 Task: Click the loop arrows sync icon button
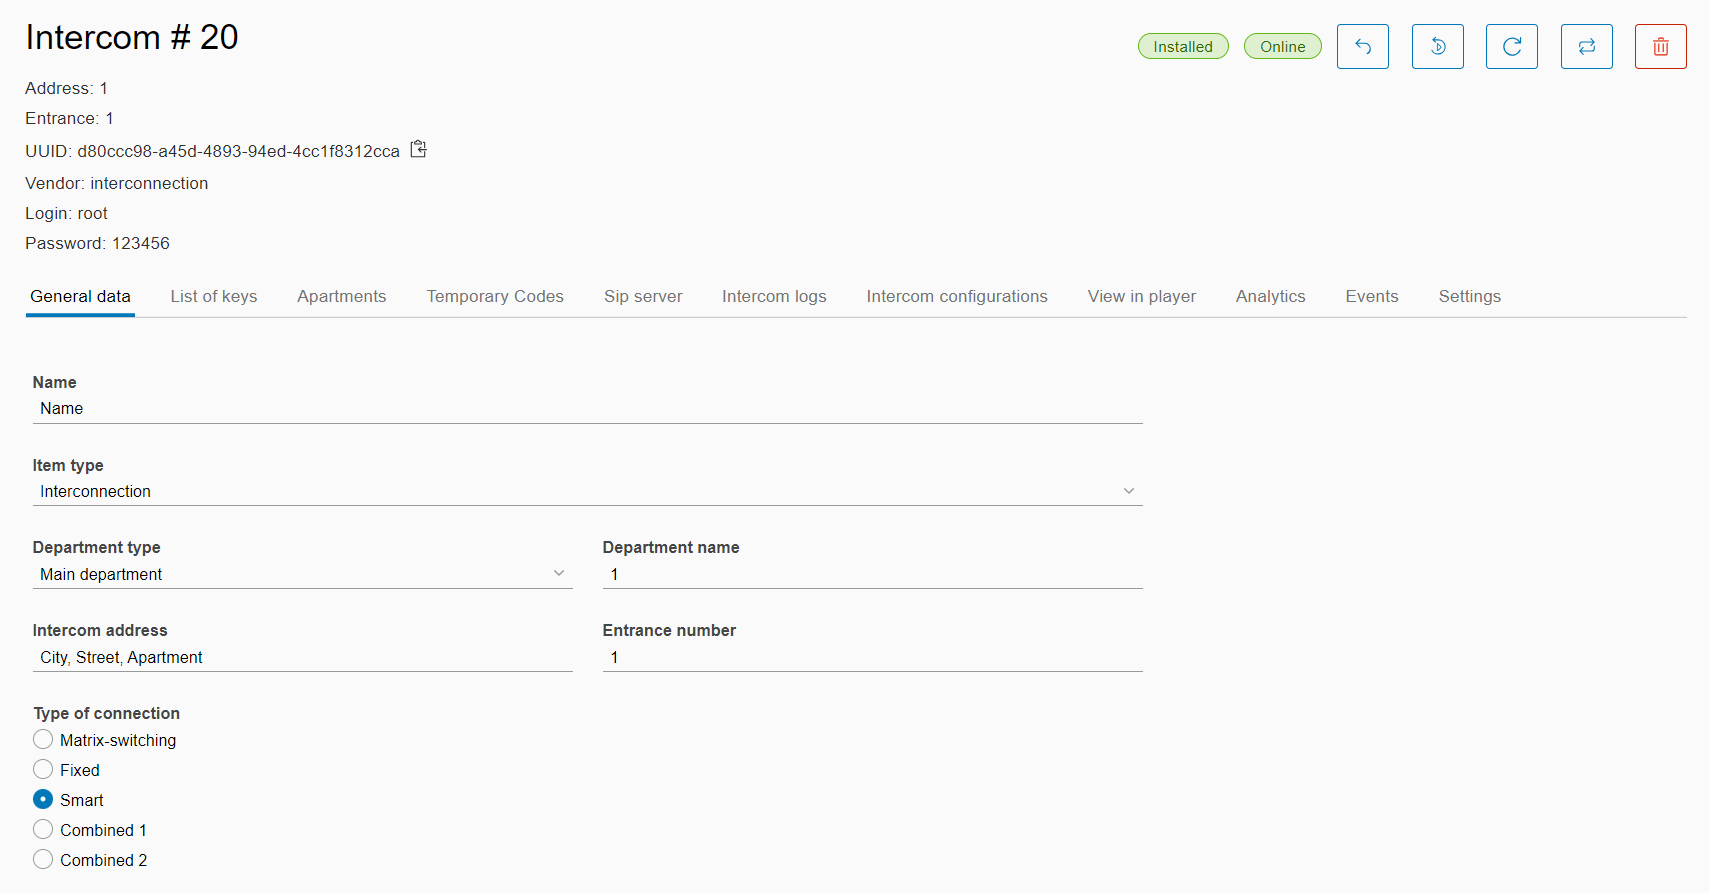1586,47
